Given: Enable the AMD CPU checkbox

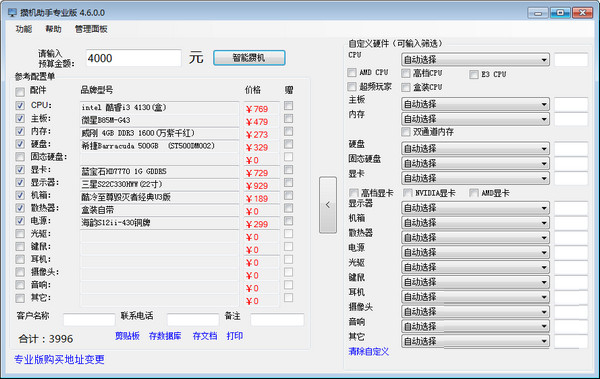Looking at the screenshot, I should point(352,72).
